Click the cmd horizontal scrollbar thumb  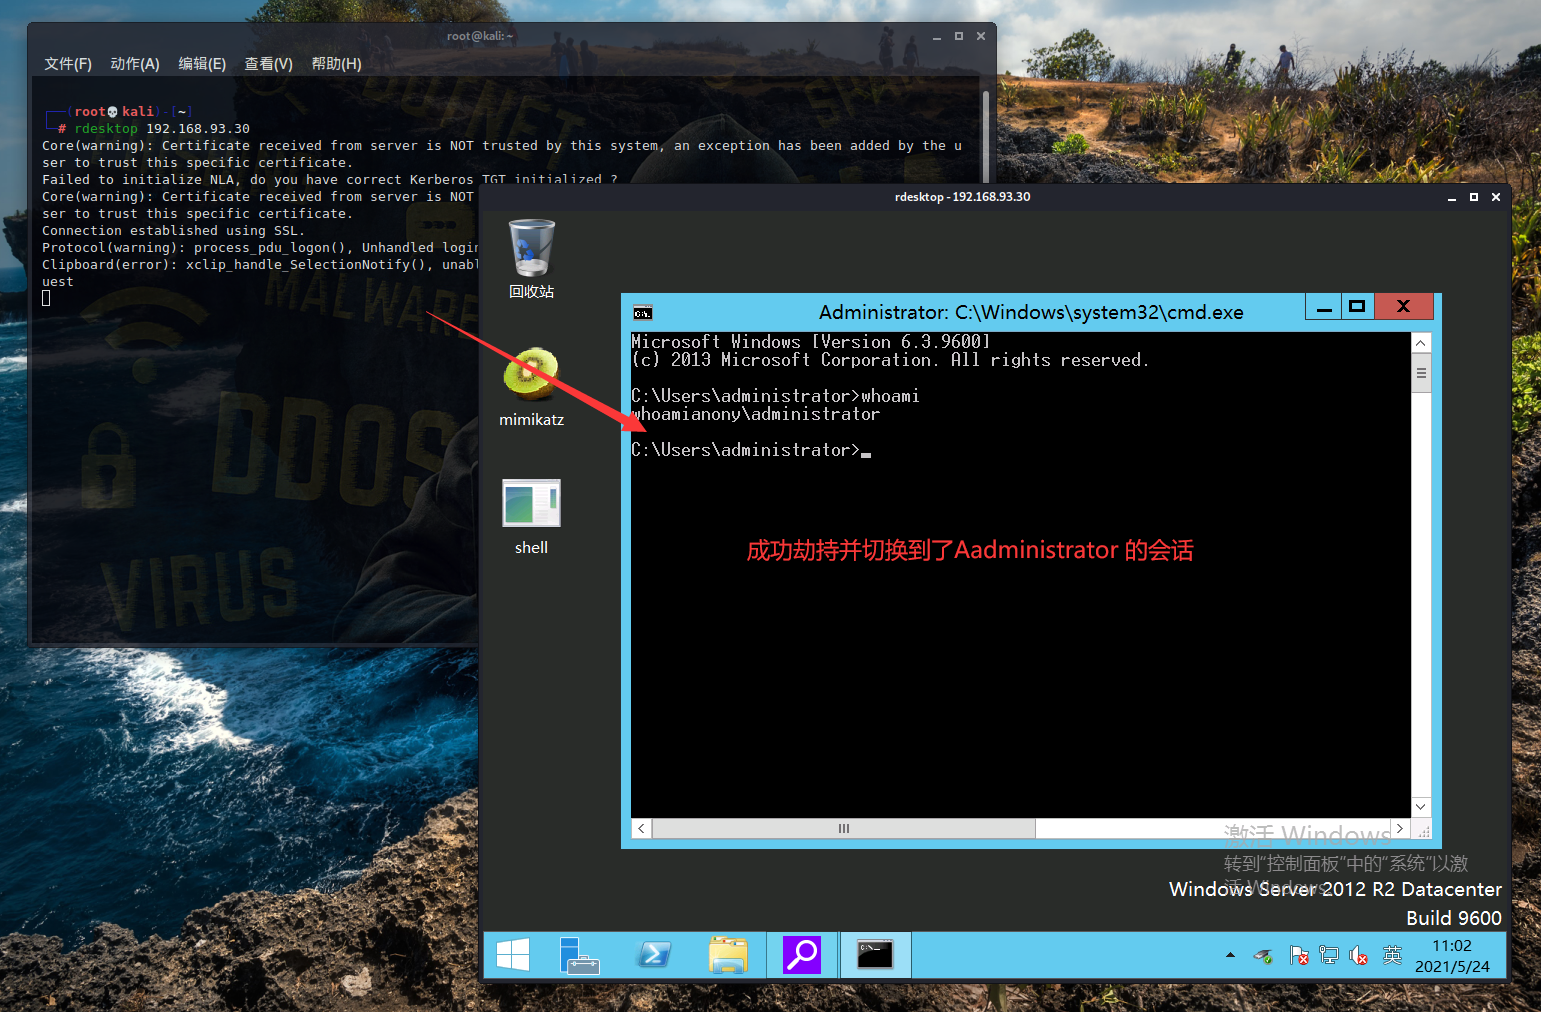point(844,828)
